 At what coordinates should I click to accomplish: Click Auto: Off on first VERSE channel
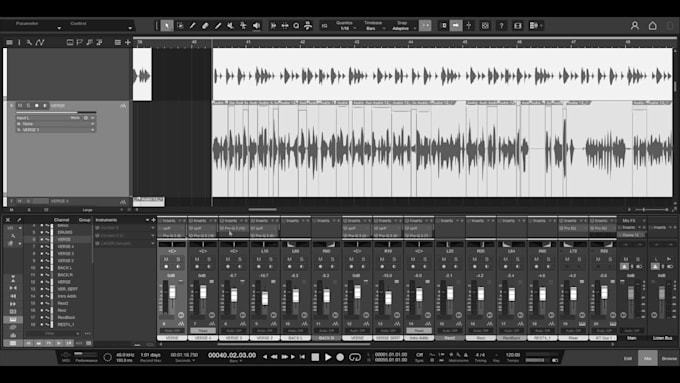pyautogui.click(x=172, y=331)
